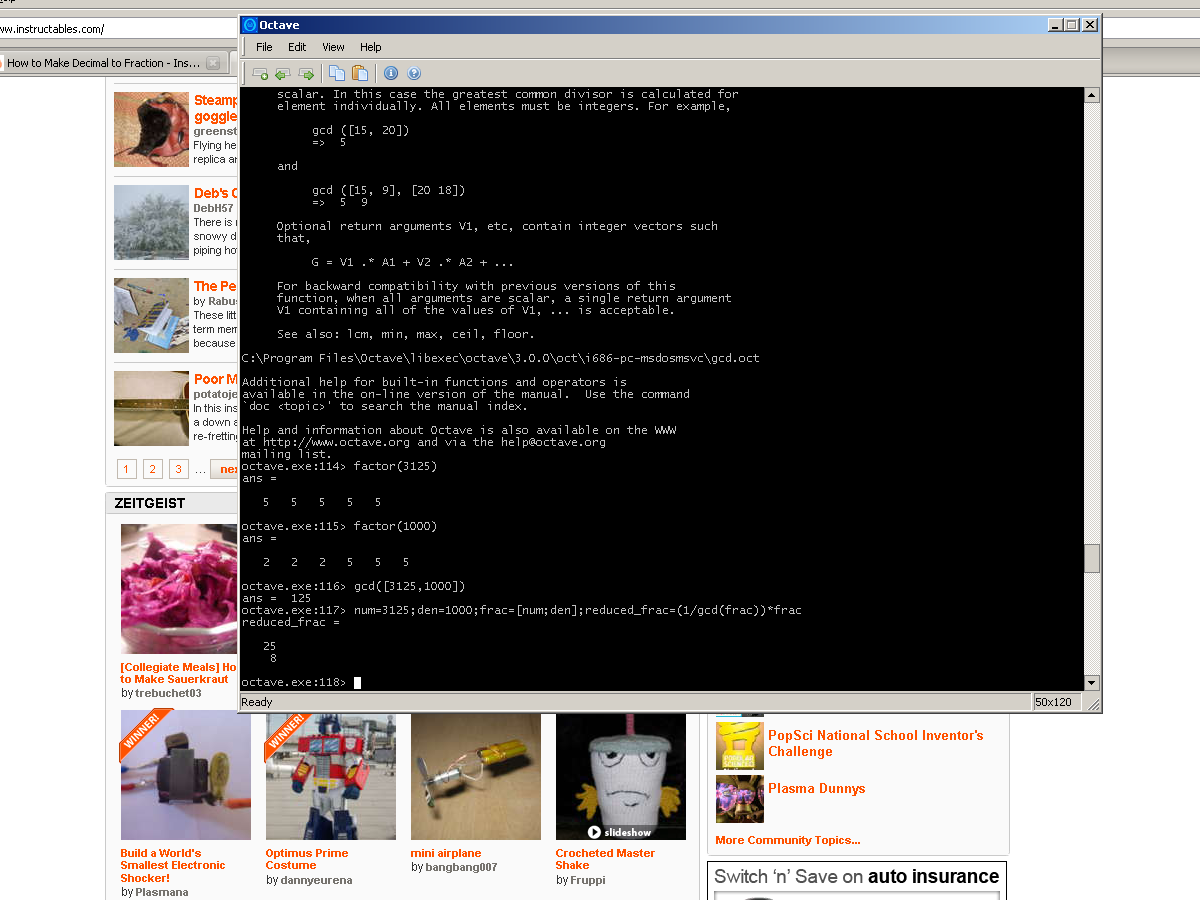This screenshot has width=1200, height=900.
Task: Click the blue info icon in Octave's toolbar
Action: pos(390,73)
